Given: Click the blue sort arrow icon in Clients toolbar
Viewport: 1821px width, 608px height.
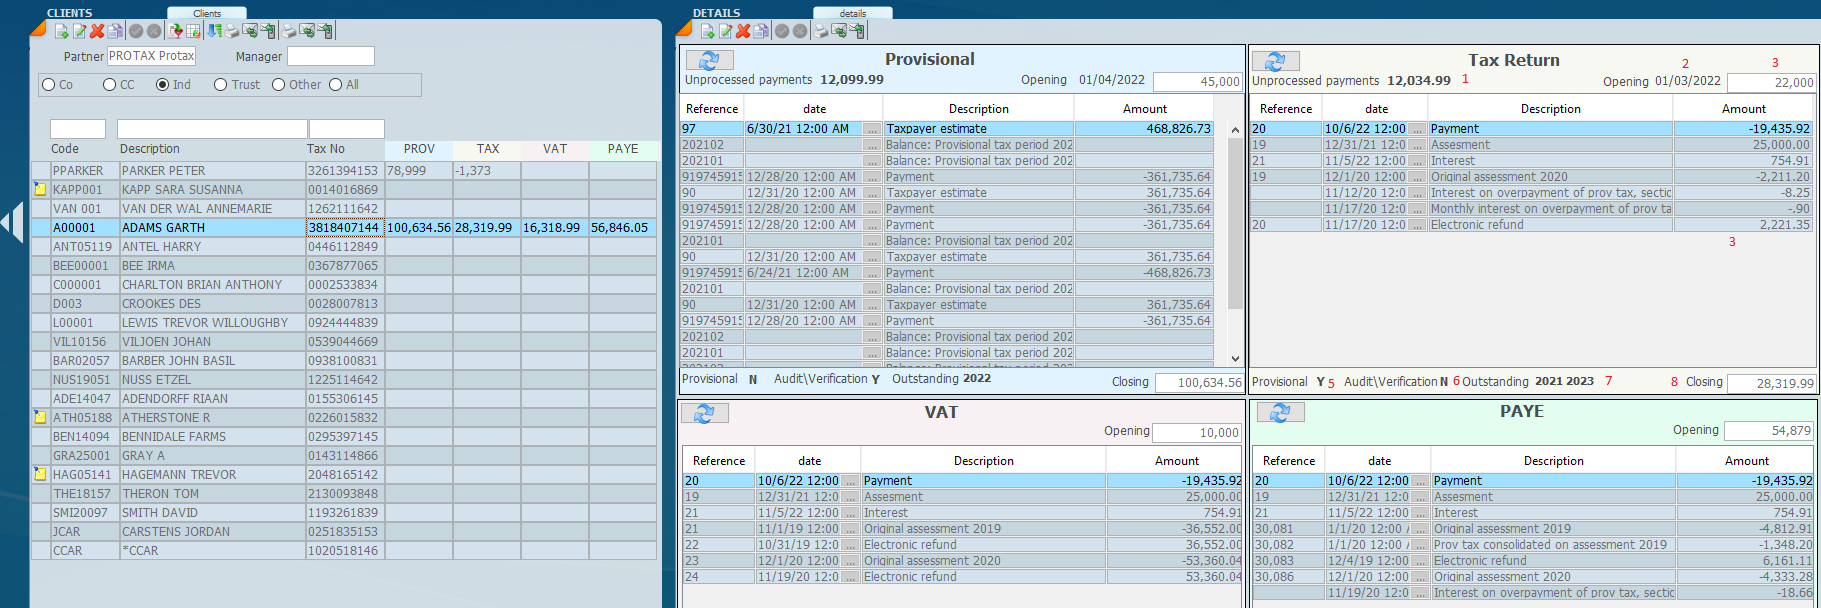Looking at the screenshot, I should (214, 32).
